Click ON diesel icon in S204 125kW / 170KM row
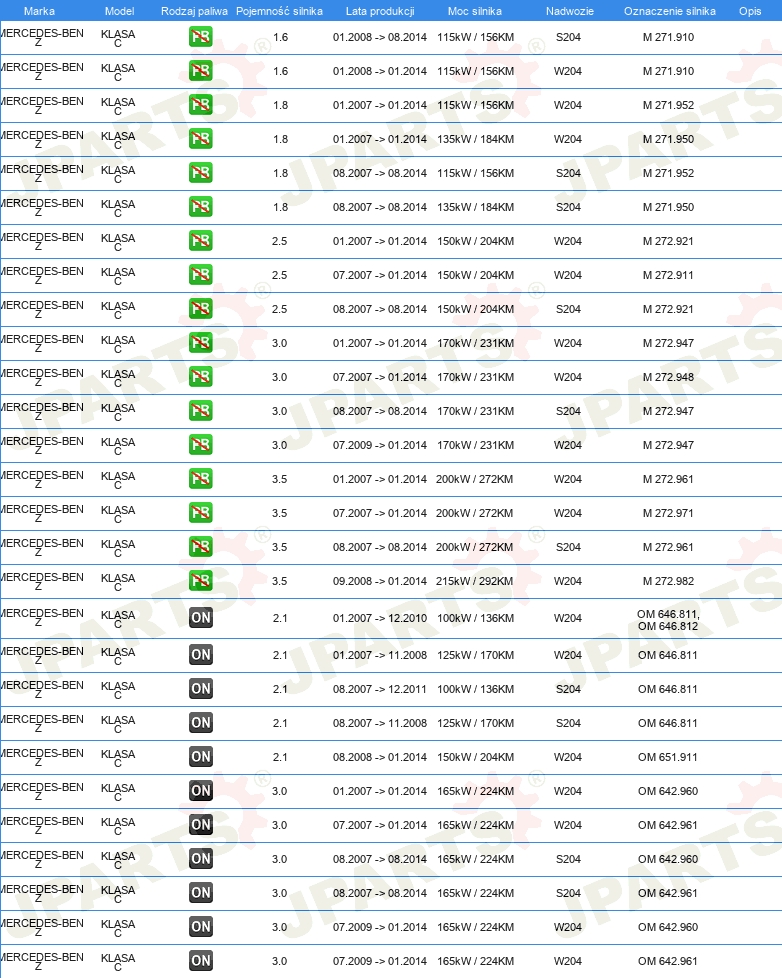Screen dimensions: 782x978 click(201, 723)
